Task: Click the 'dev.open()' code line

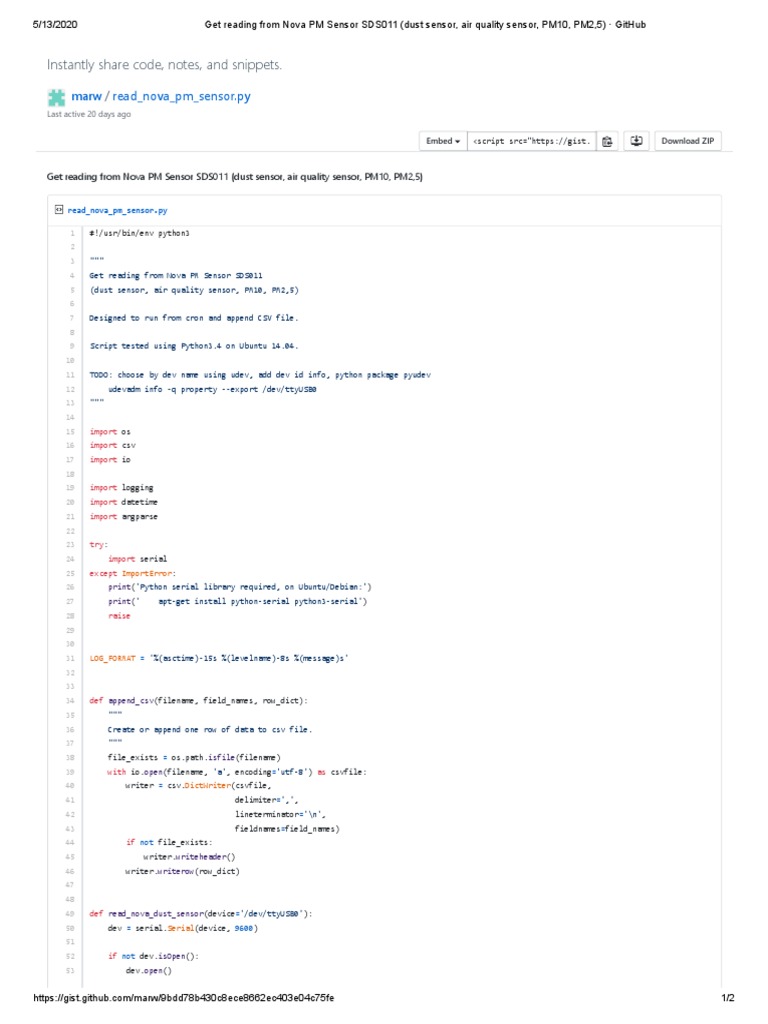Action: [149, 970]
